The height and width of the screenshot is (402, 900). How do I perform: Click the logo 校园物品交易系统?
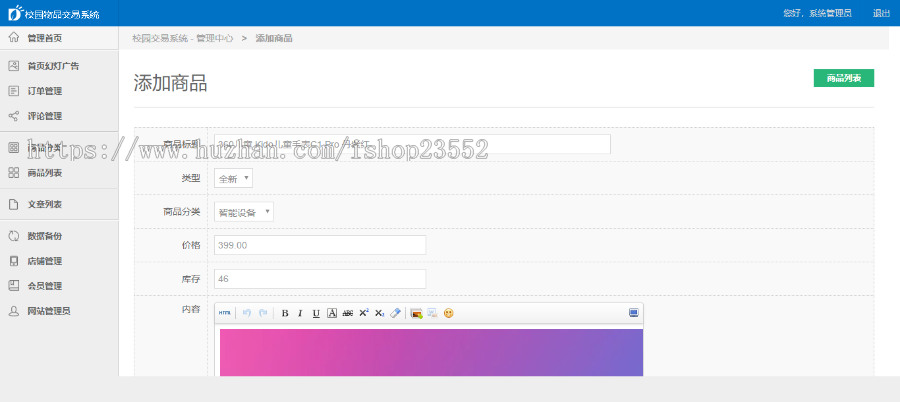54,13
